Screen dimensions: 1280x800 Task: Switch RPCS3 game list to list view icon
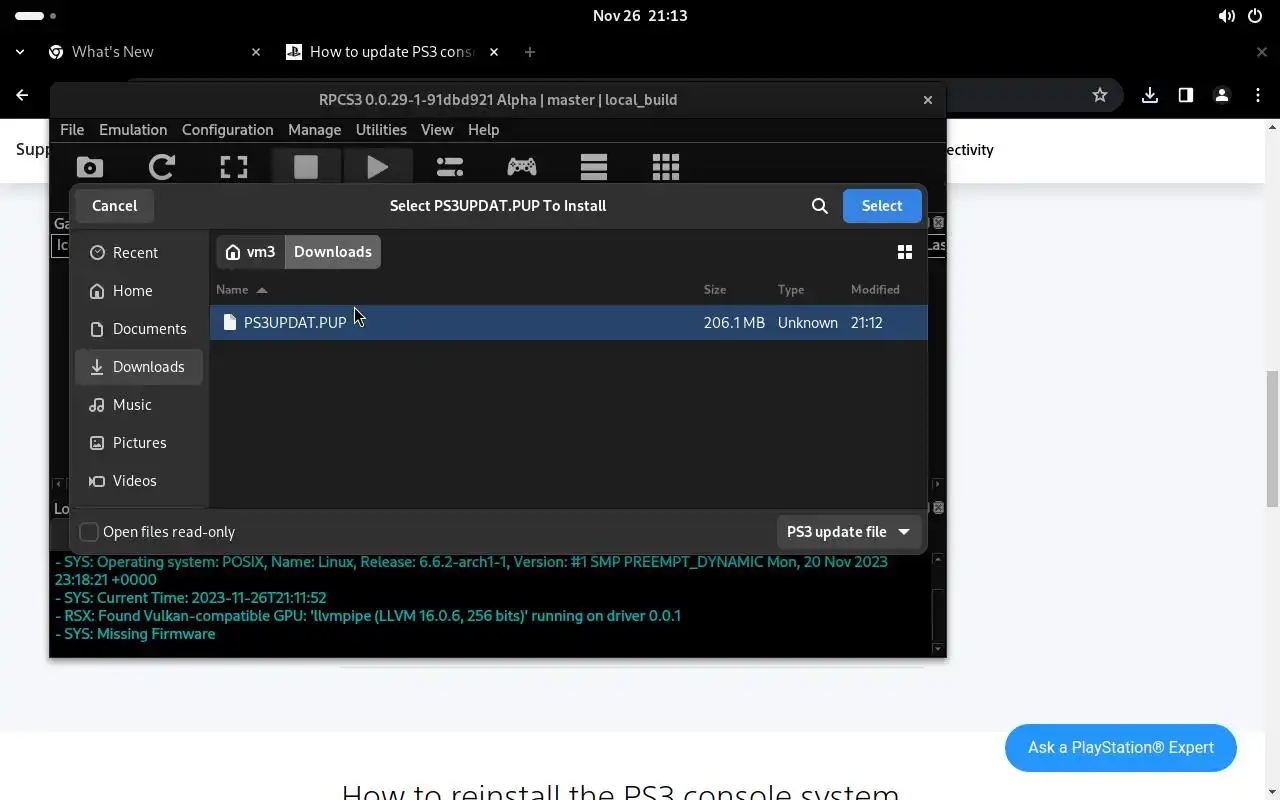(594, 167)
